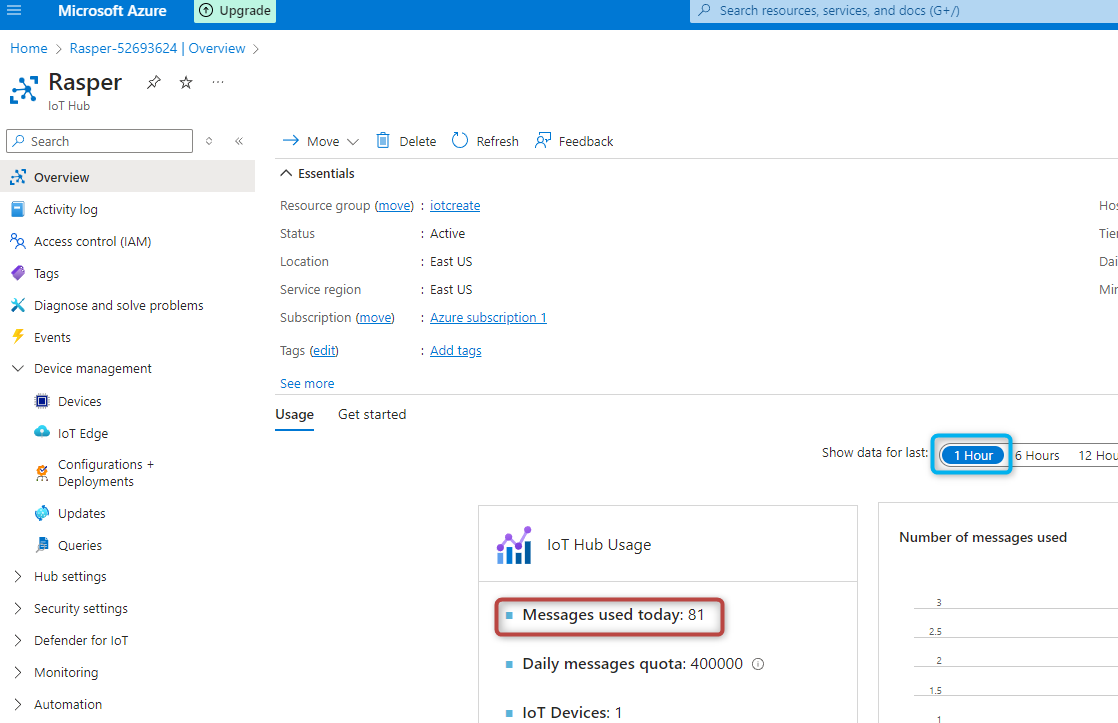The image size is (1118, 723).
Task: Select the 1 Hour time range
Action: 973,455
